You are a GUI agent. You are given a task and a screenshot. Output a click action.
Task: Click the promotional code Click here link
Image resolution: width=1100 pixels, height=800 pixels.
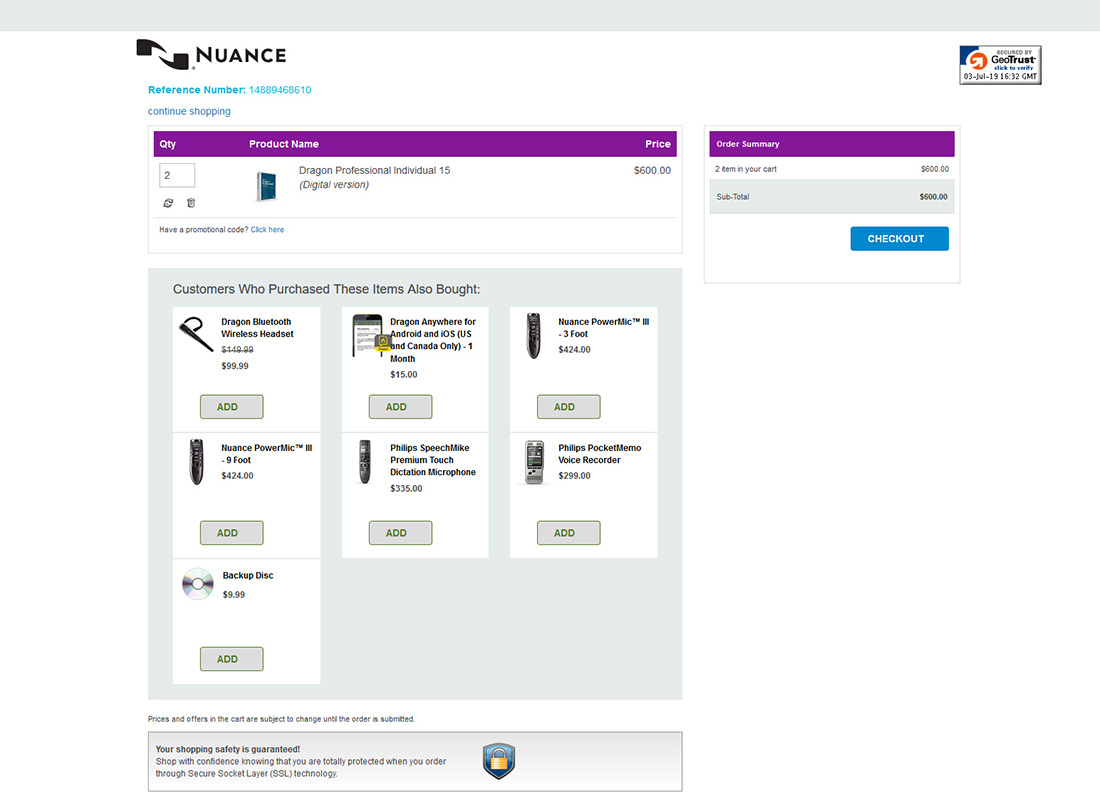click(x=267, y=229)
